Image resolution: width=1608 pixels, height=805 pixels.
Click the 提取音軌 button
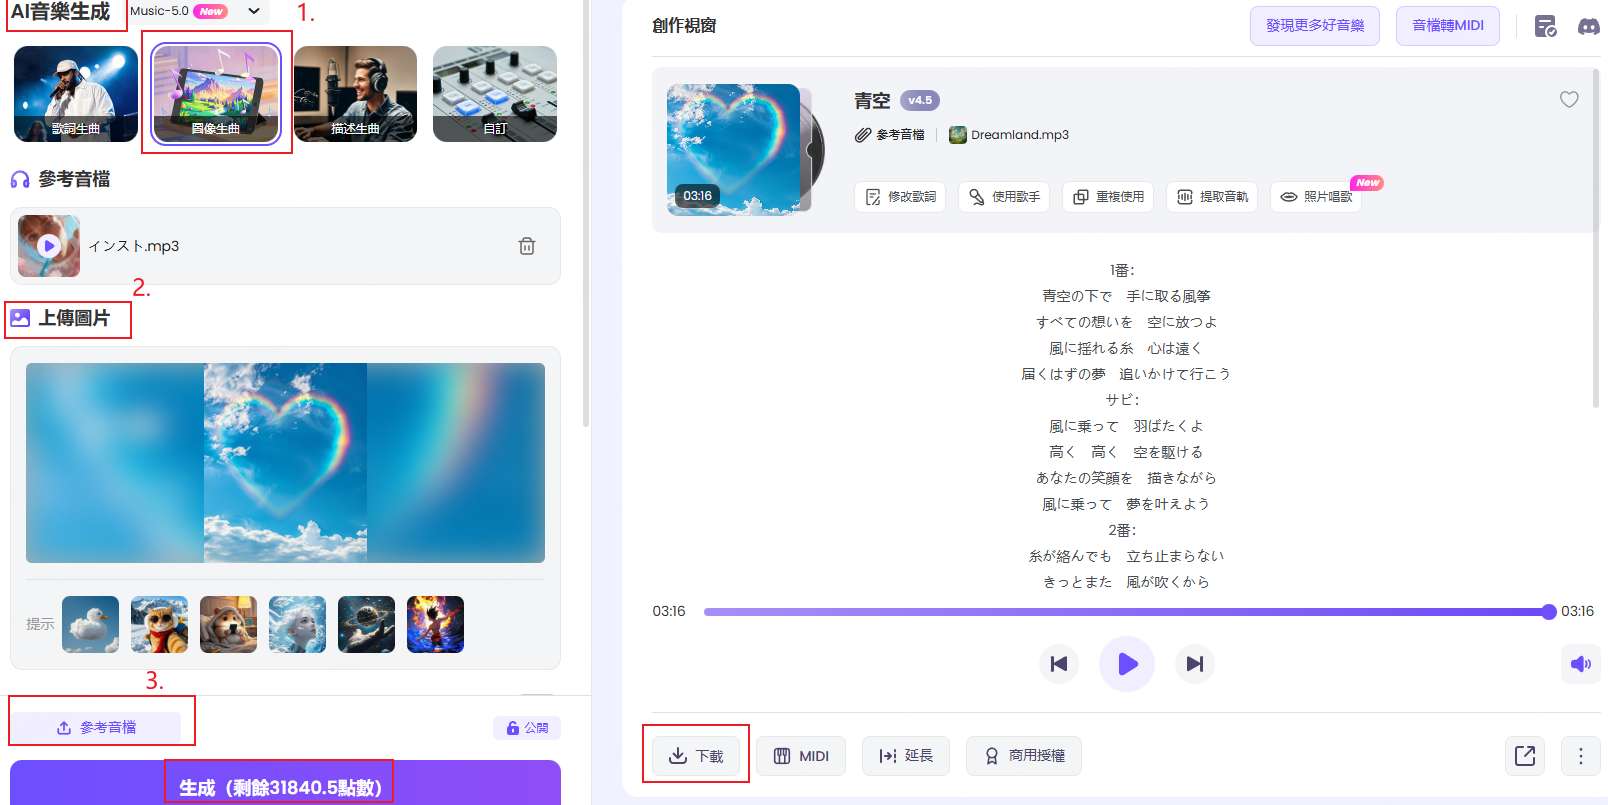coord(1212,196)
